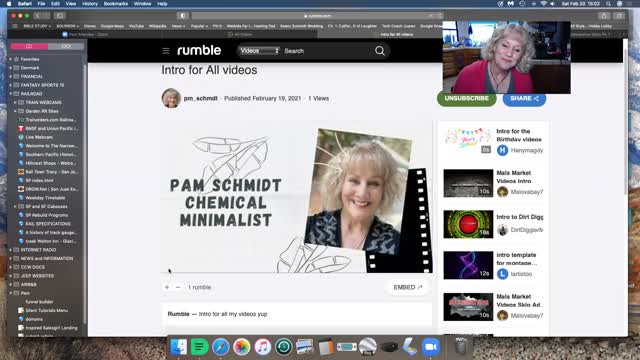Downvote the video with the minus icon

[x=178, y=287]
